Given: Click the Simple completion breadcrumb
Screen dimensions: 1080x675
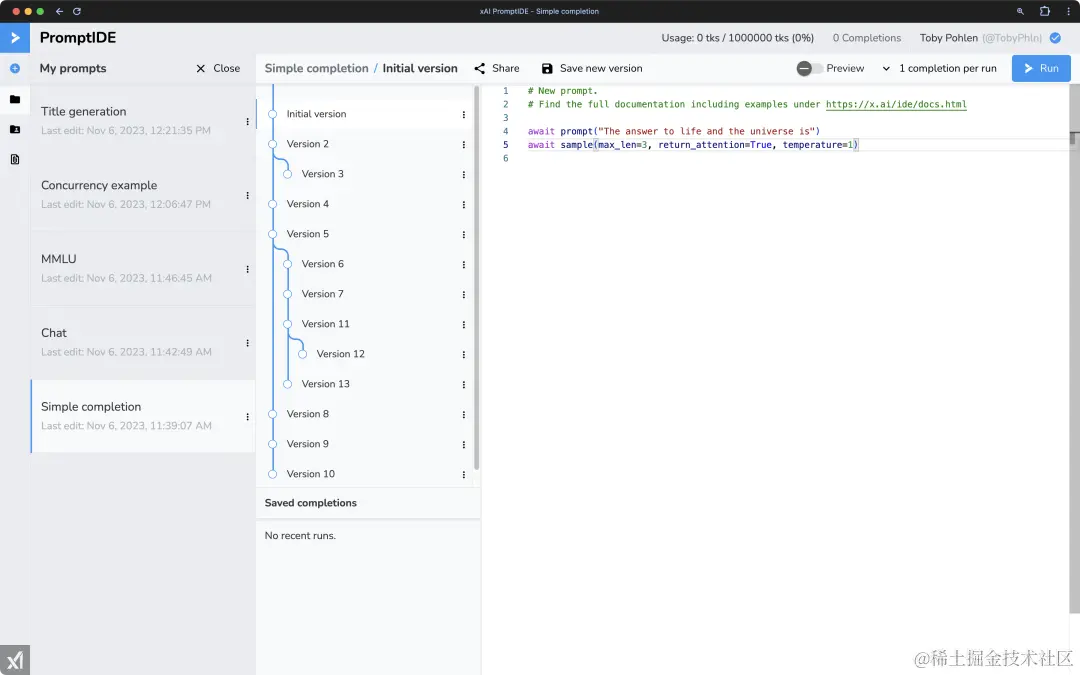Looking at the screenshot, I should (x=316, y=68).
